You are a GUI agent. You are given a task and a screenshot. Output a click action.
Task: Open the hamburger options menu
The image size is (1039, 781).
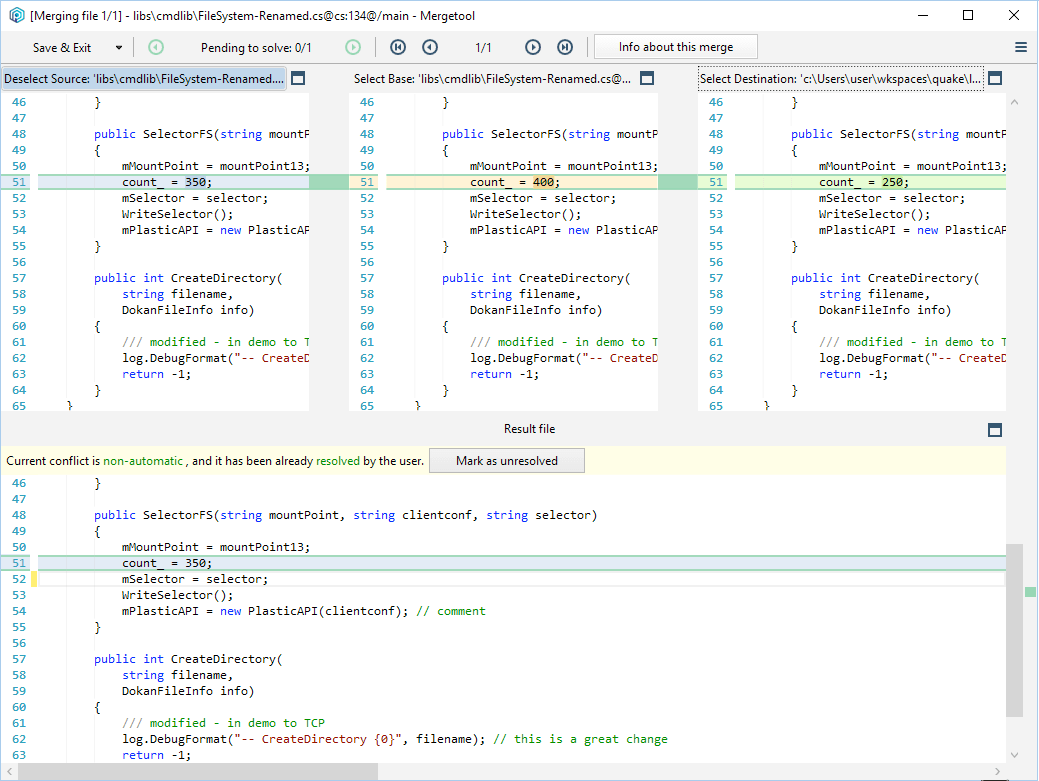(1021, 47)
